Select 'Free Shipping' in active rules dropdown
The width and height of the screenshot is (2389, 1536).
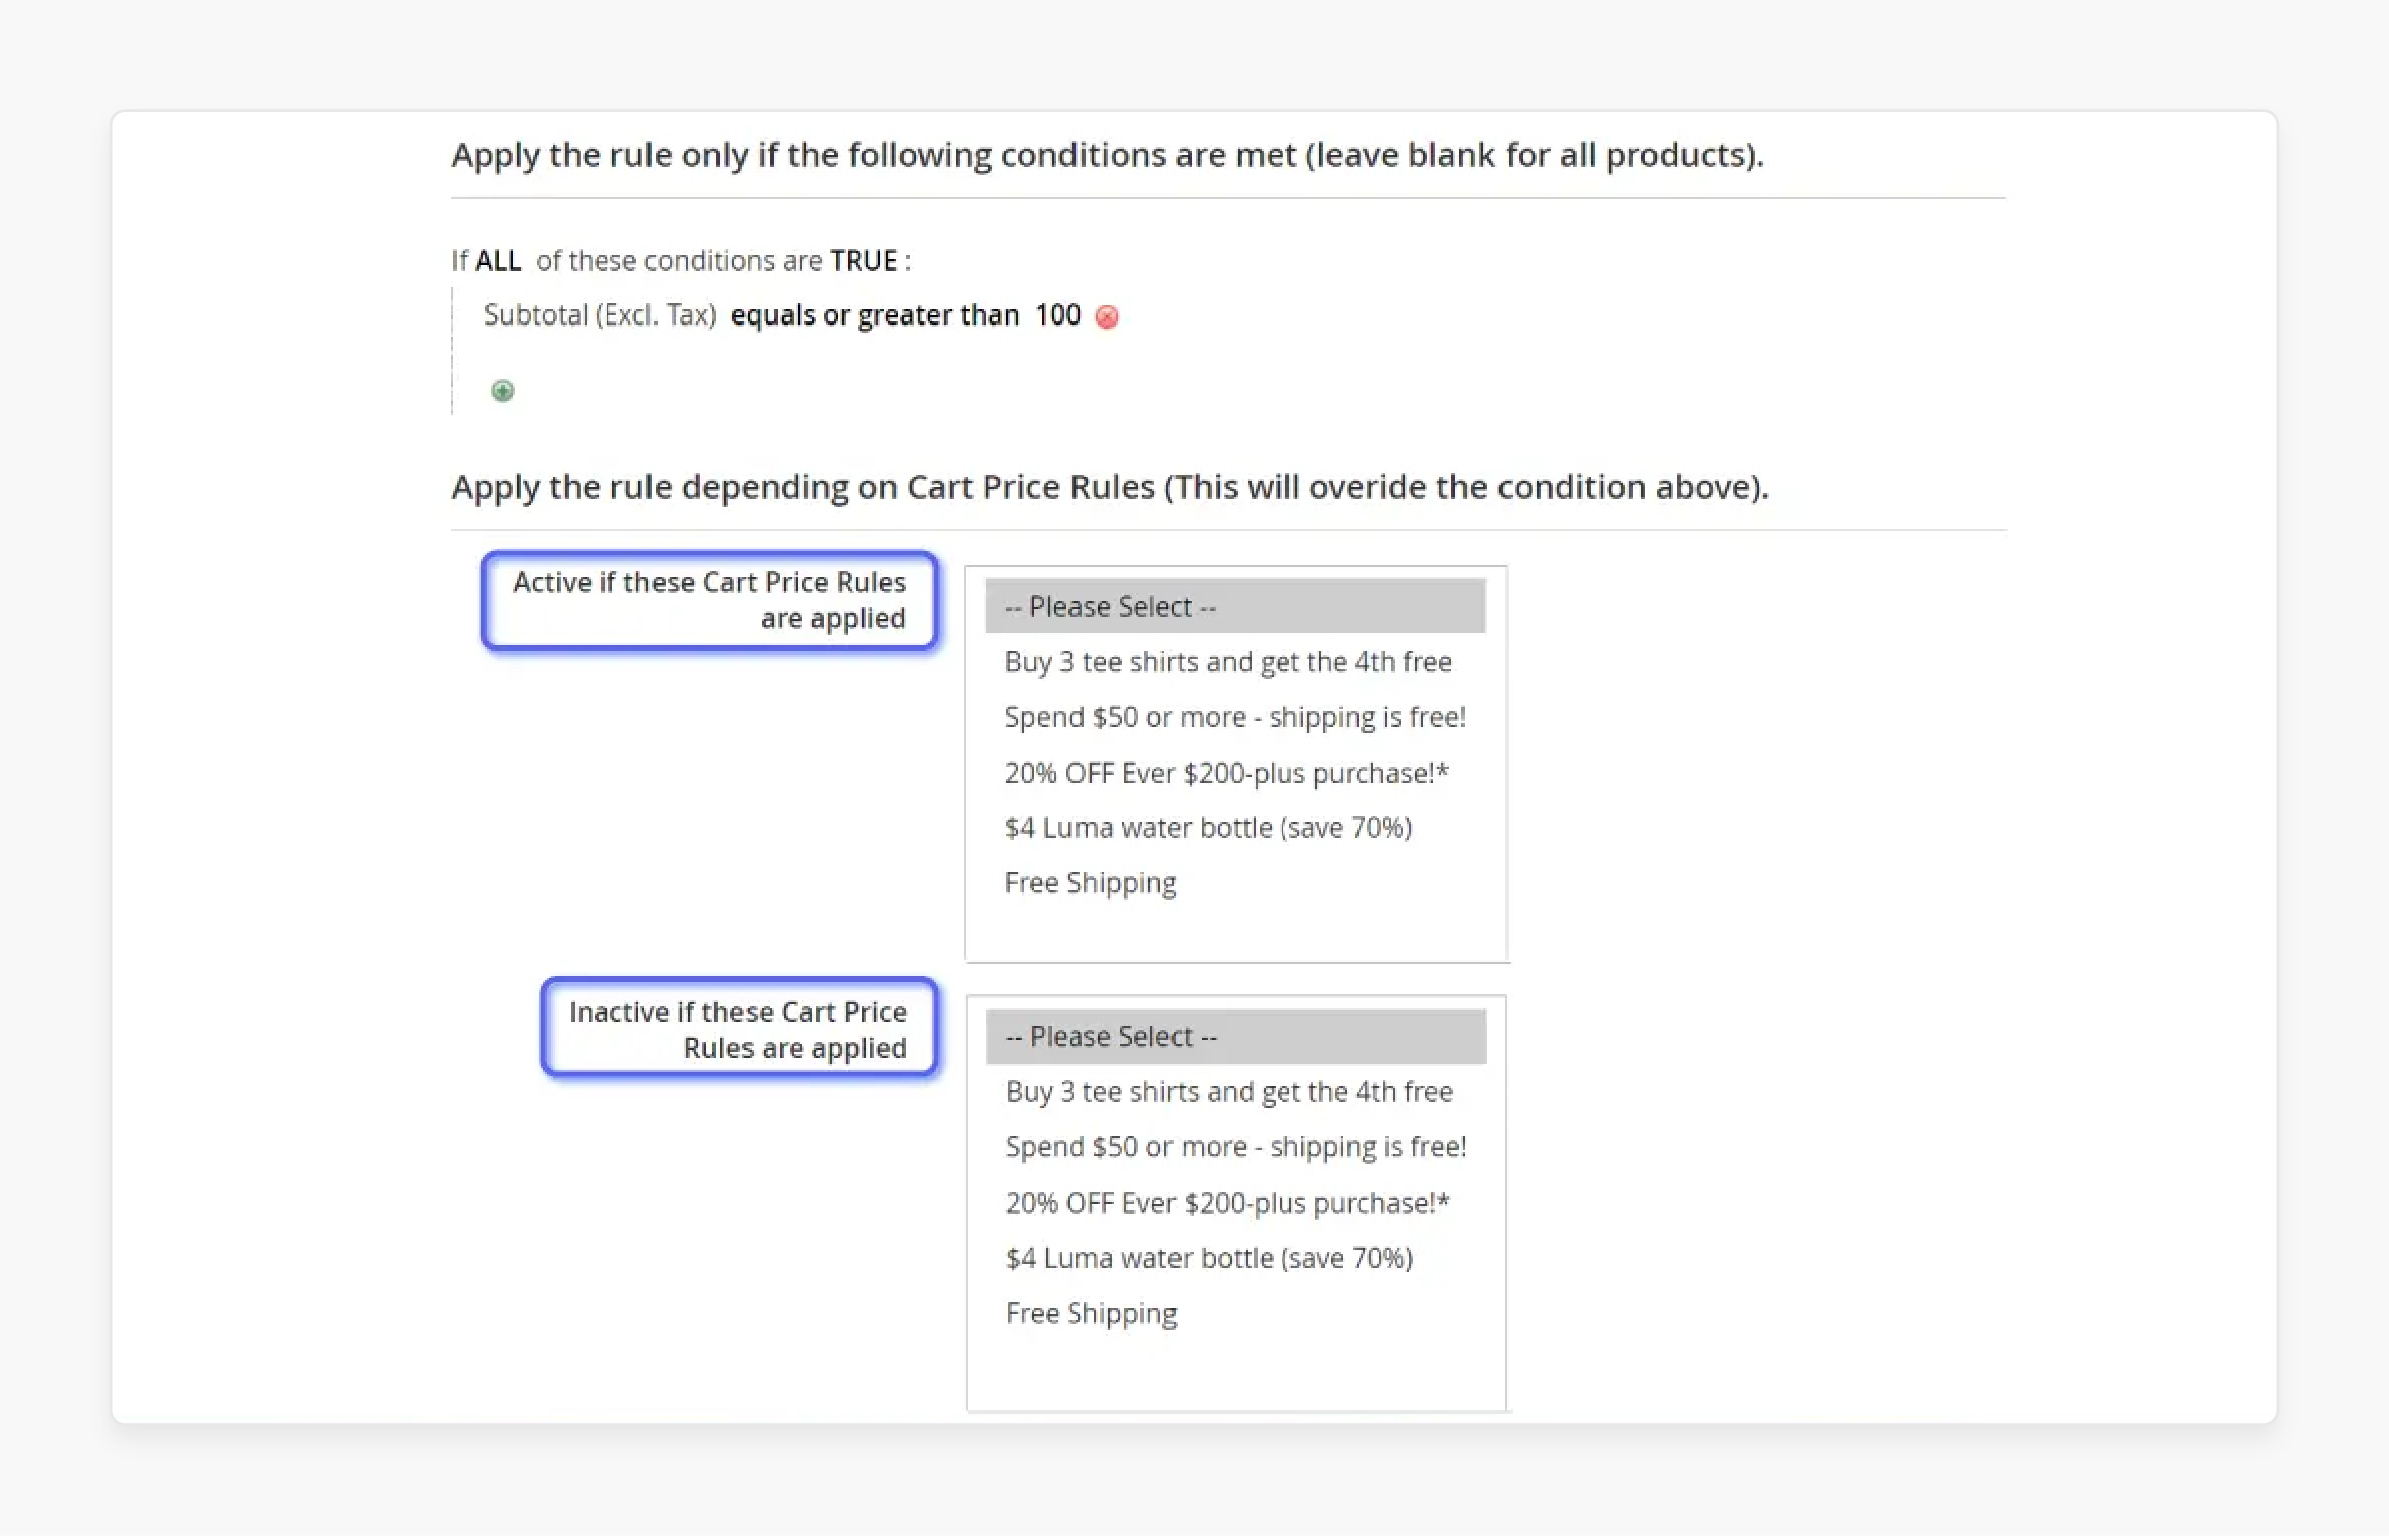point(1090,883)
